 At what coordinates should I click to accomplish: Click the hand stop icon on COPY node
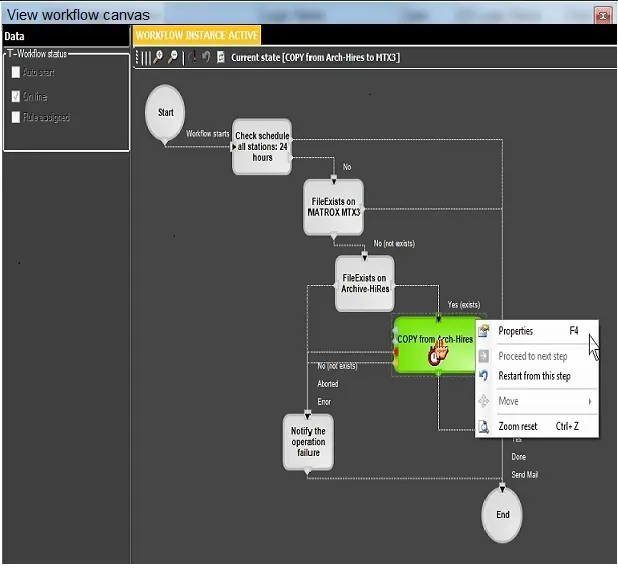point(436,354)
